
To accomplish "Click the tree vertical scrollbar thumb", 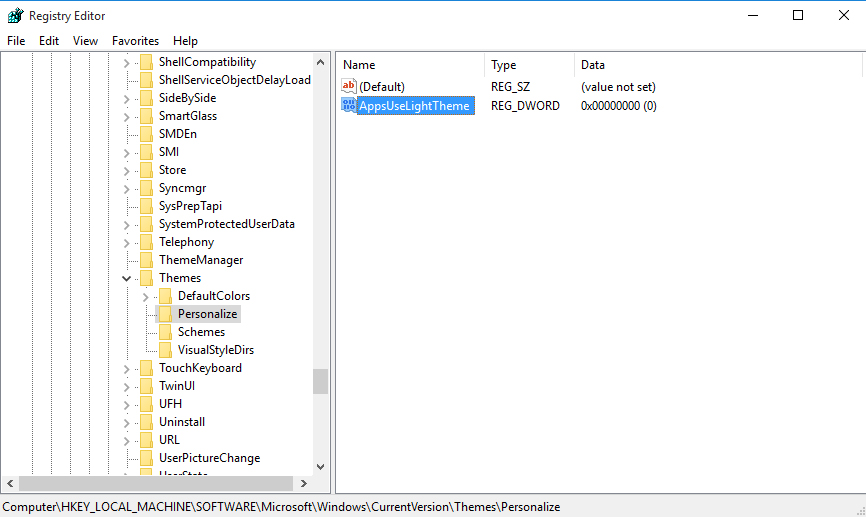I will coord(320,381).
